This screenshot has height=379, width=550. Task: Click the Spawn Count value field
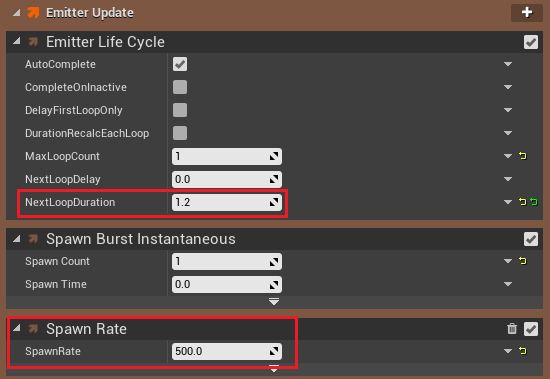227,261
